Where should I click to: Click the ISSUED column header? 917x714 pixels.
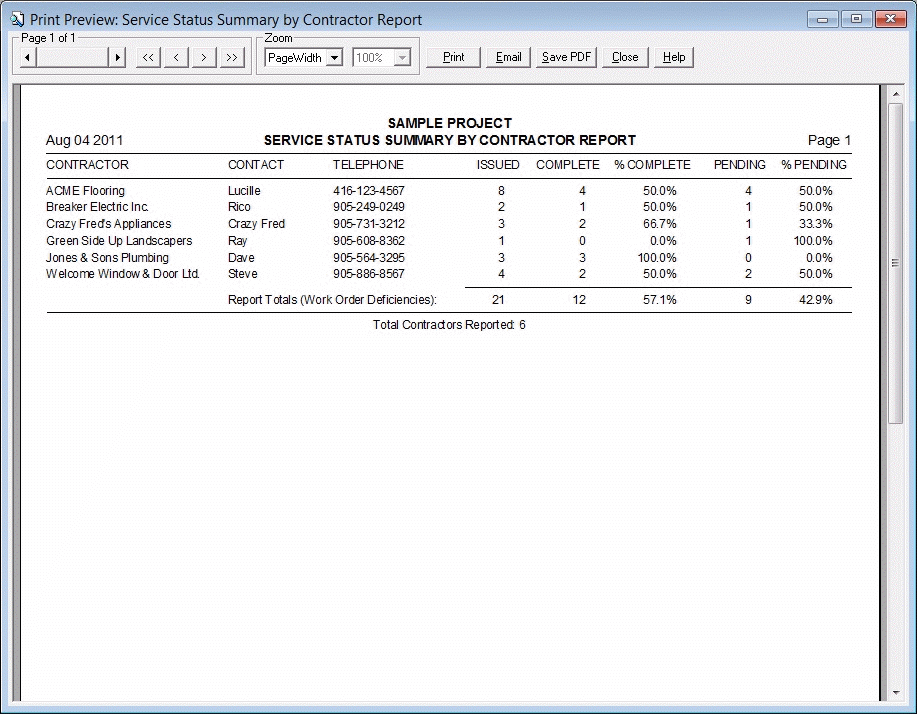tap(498, 165)
